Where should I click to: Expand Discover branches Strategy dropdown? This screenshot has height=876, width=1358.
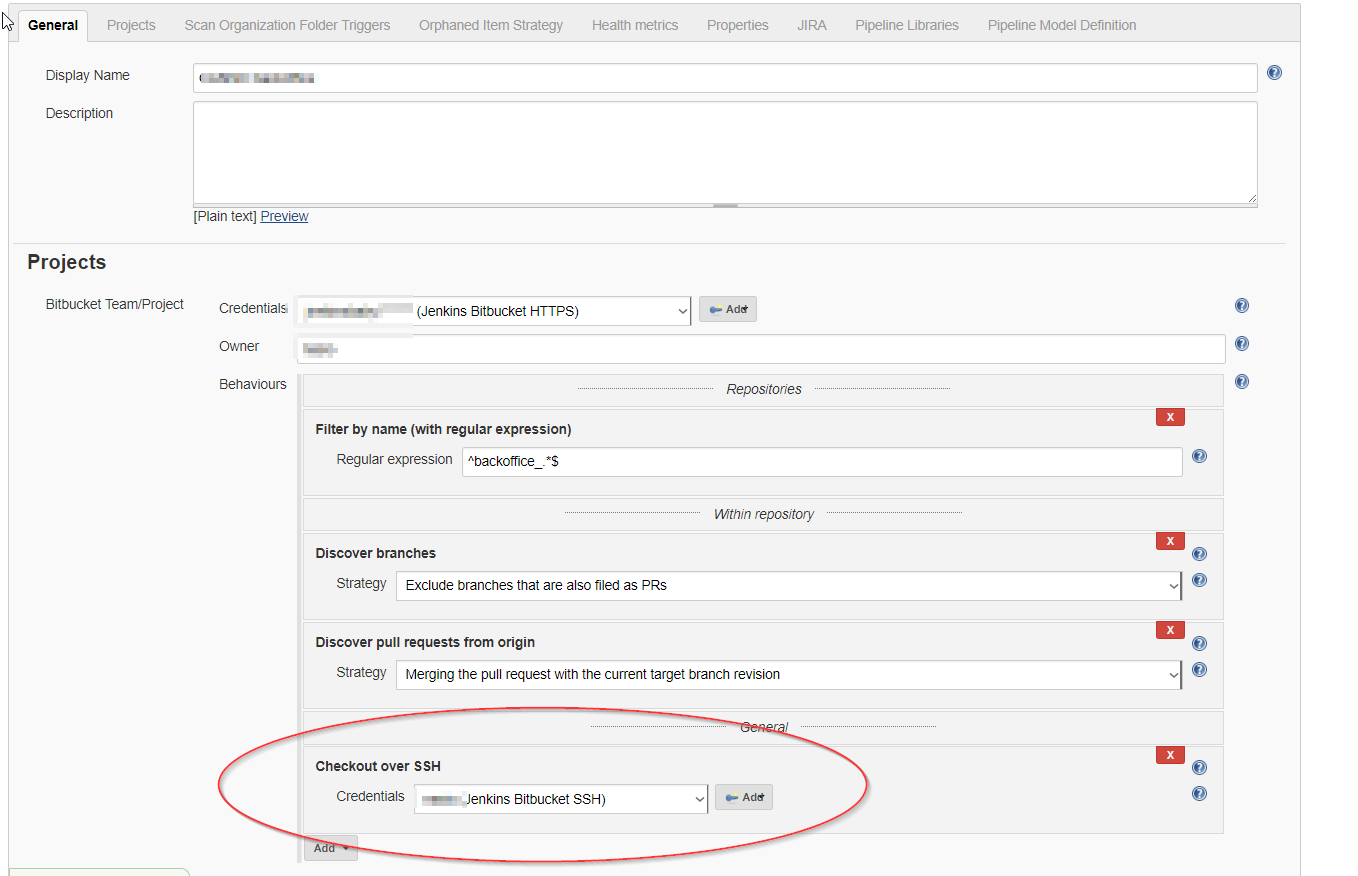click(788, 586)
